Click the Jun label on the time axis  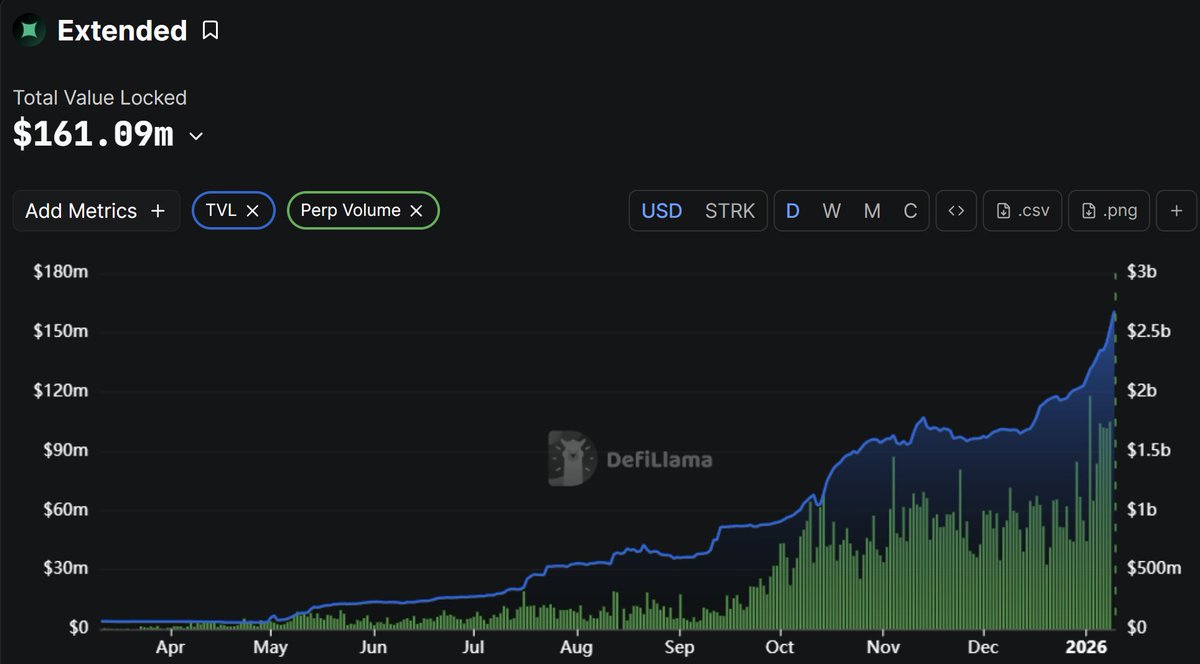click(x=373, y=647)
